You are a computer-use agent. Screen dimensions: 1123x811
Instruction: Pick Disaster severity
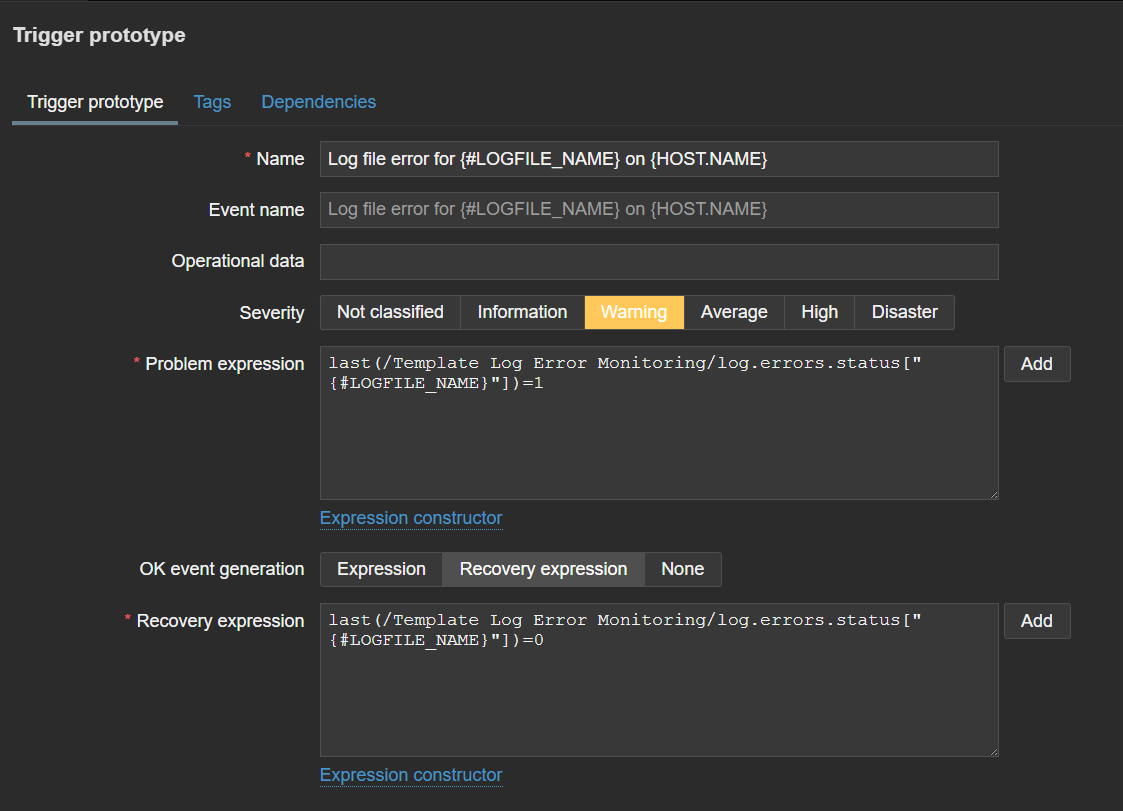click(x=905, y=312)
